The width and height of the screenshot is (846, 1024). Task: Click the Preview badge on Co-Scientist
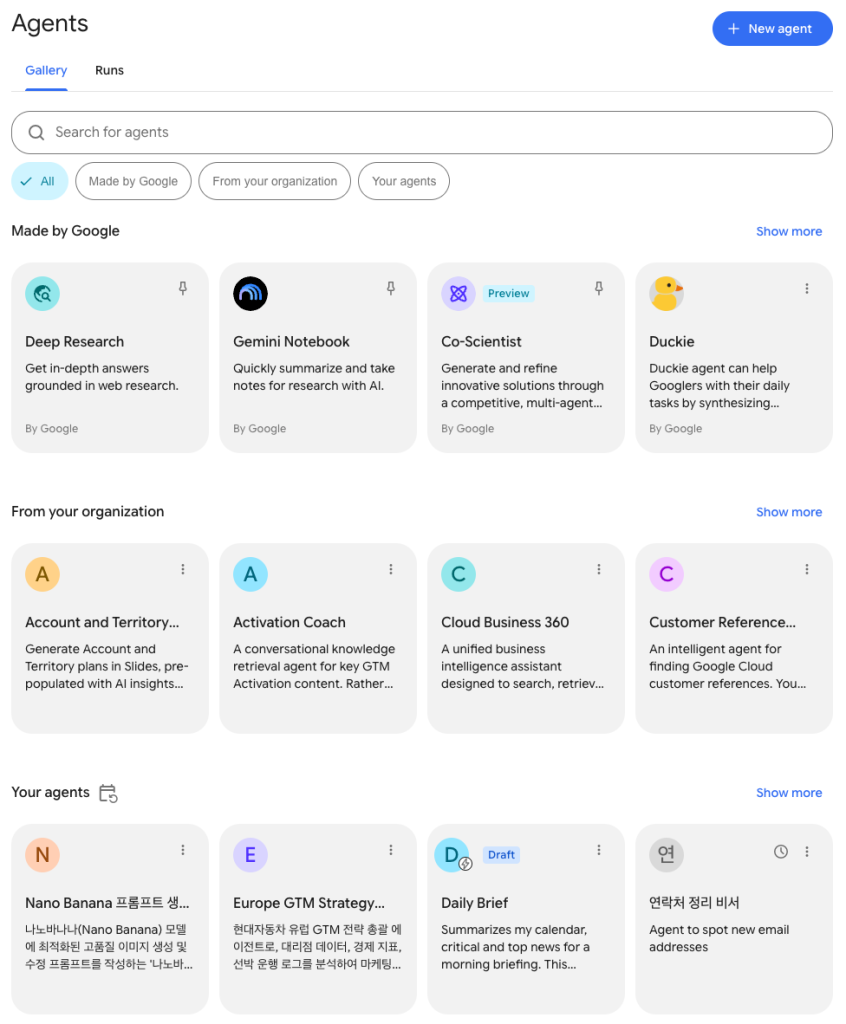(x=508, y=294)
